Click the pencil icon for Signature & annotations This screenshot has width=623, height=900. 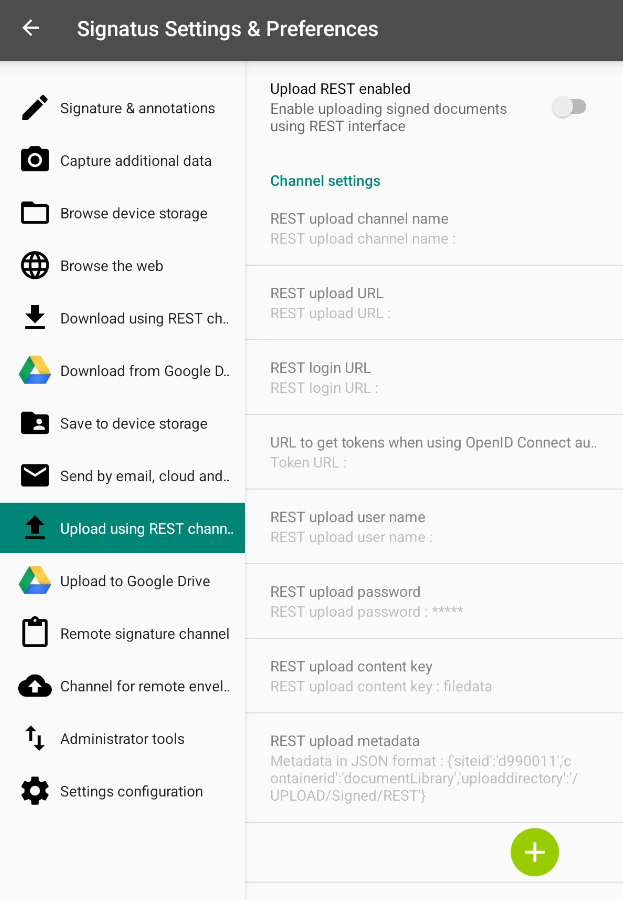35,108
